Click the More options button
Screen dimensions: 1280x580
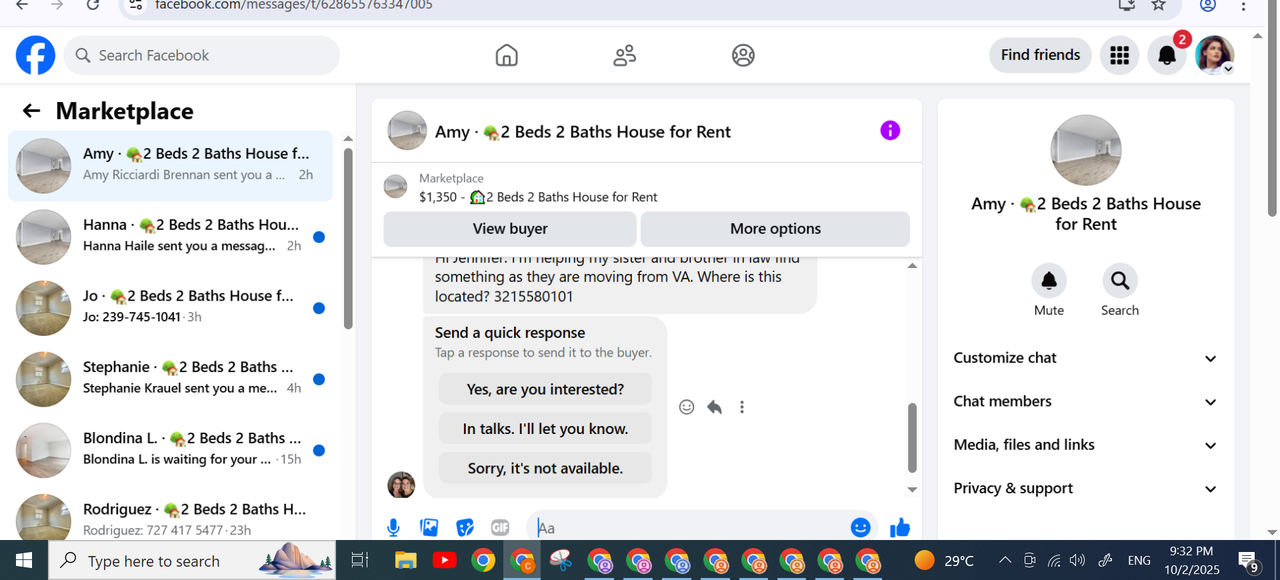pos(775,229)
